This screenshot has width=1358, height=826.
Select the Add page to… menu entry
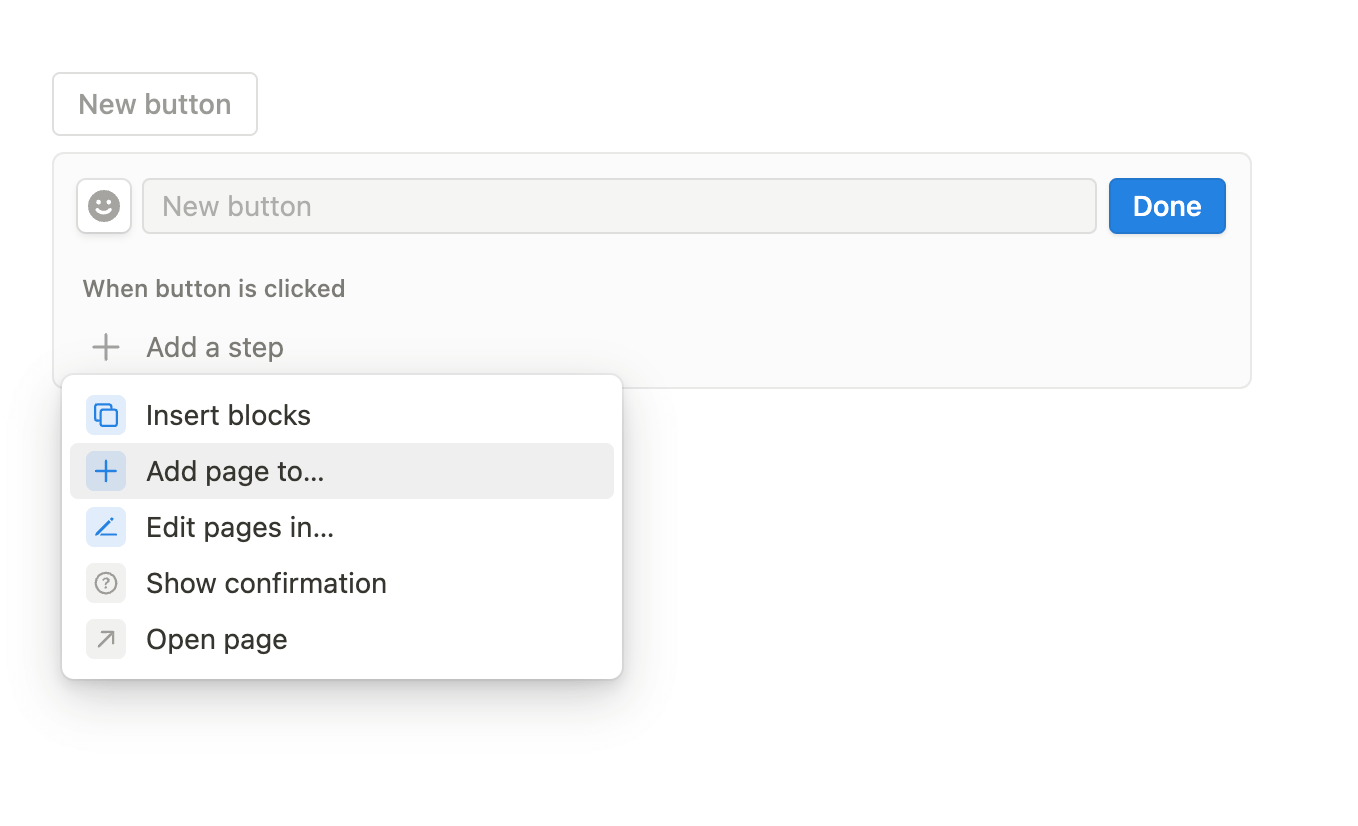point(235,471)
